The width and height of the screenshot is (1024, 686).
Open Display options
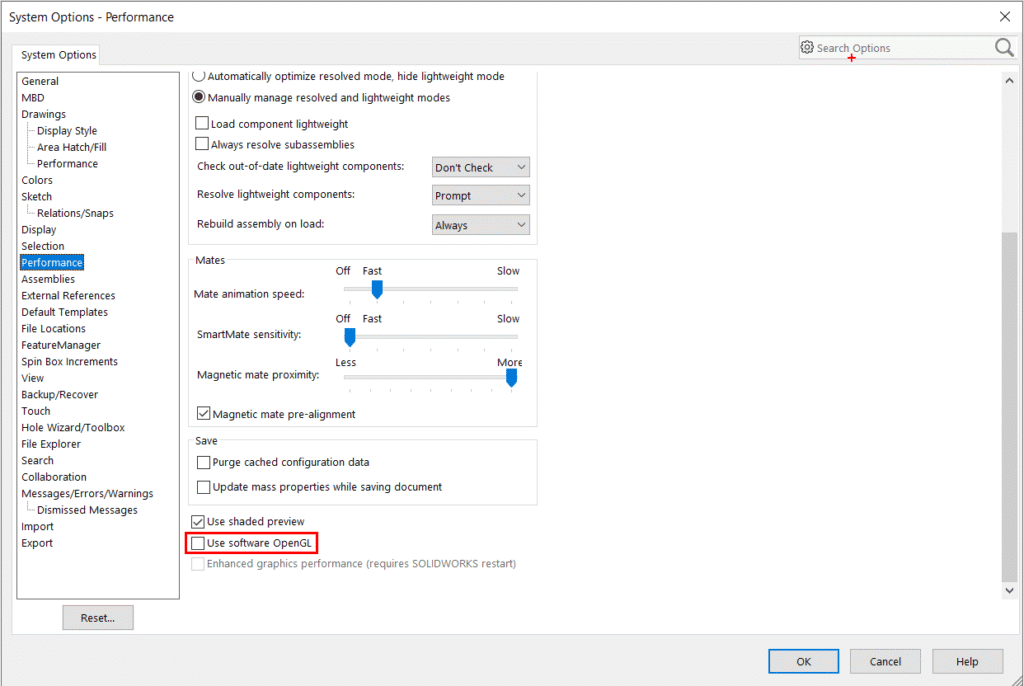click(39, 229)
